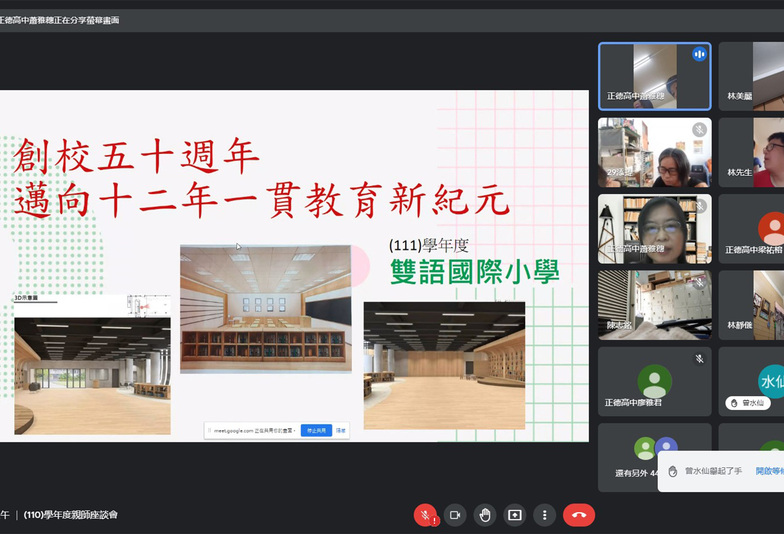Open the three-dot more options menu

click(x=544, y=515)
